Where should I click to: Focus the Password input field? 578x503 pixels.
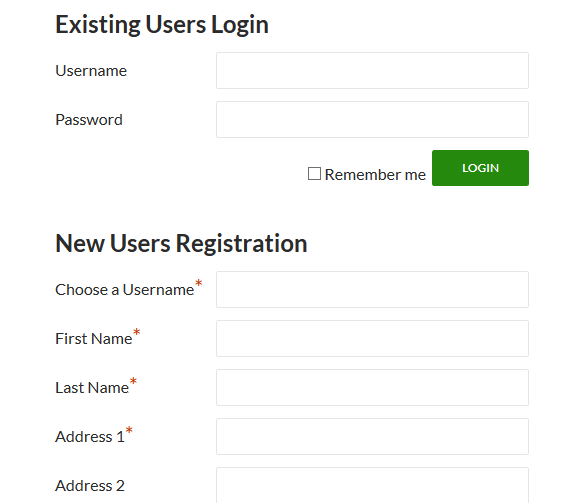click(x=372, y=119)
